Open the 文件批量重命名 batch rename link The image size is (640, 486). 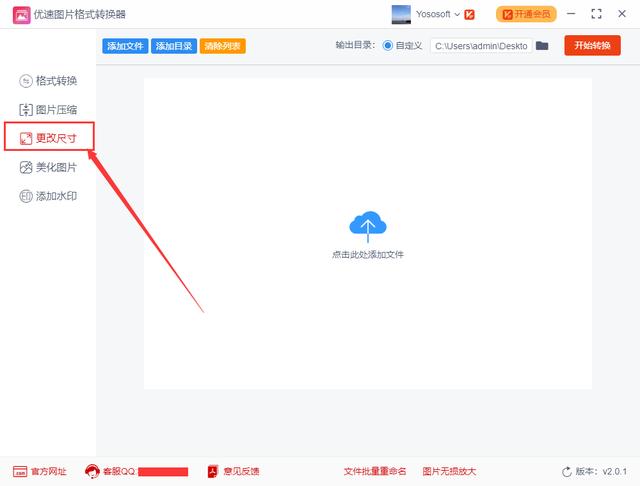(375, 471)
